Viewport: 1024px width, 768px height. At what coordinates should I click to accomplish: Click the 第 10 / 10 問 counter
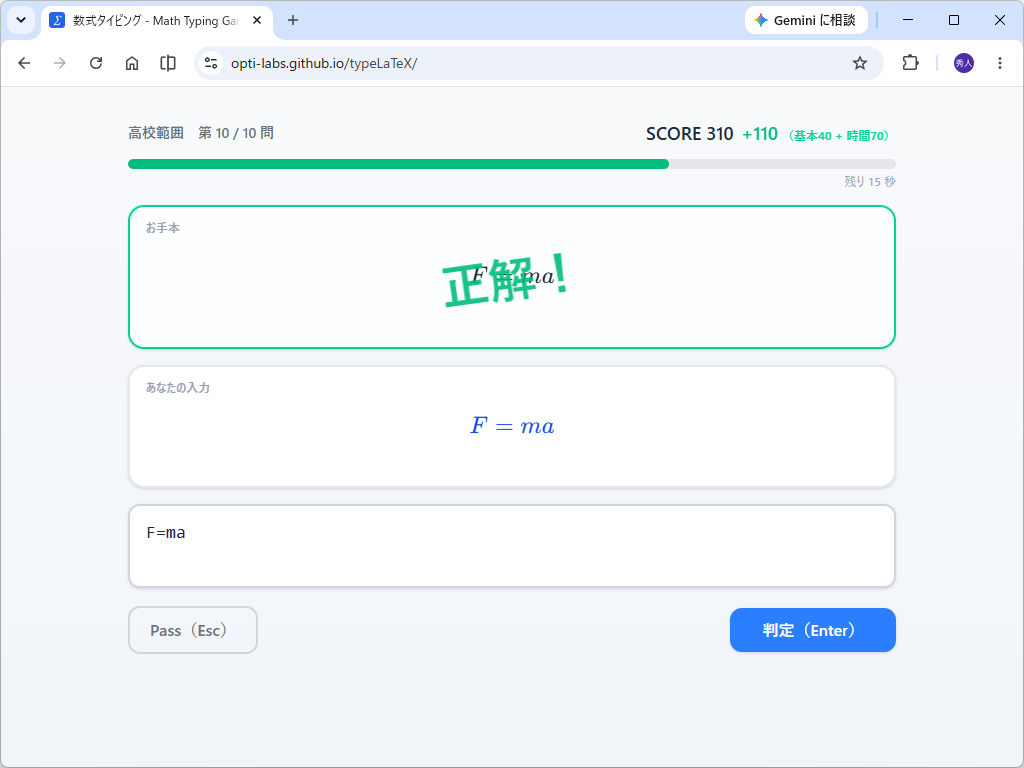pyautogui.click(x=236, y=133)
